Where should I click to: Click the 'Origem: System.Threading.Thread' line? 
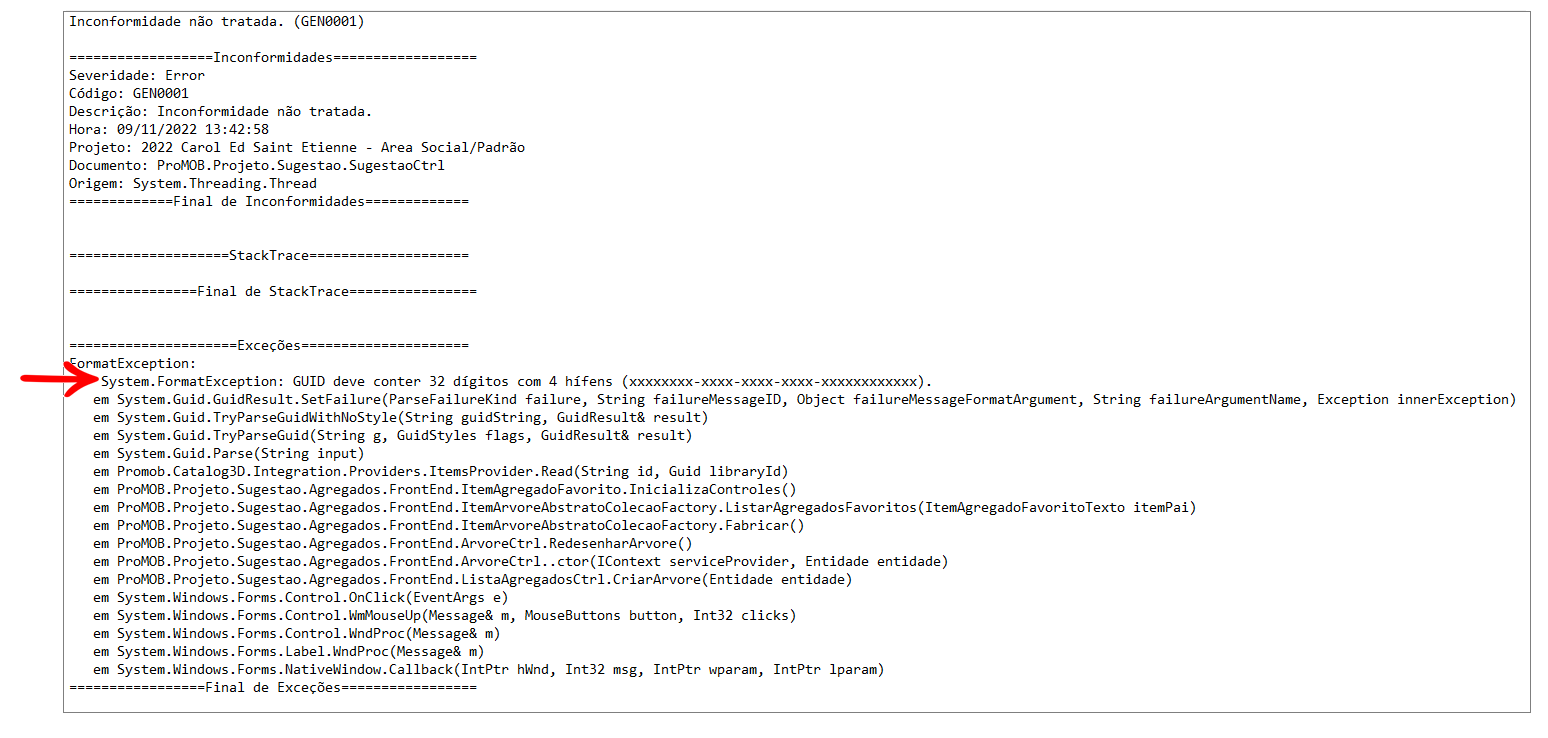pyautogui.click(x=193, y=183)
